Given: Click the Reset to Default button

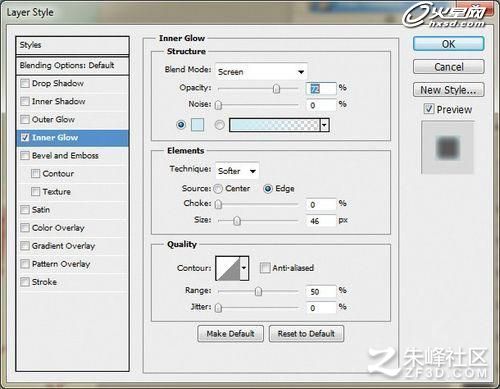Looking at the screenshot, I should (306, 334).
